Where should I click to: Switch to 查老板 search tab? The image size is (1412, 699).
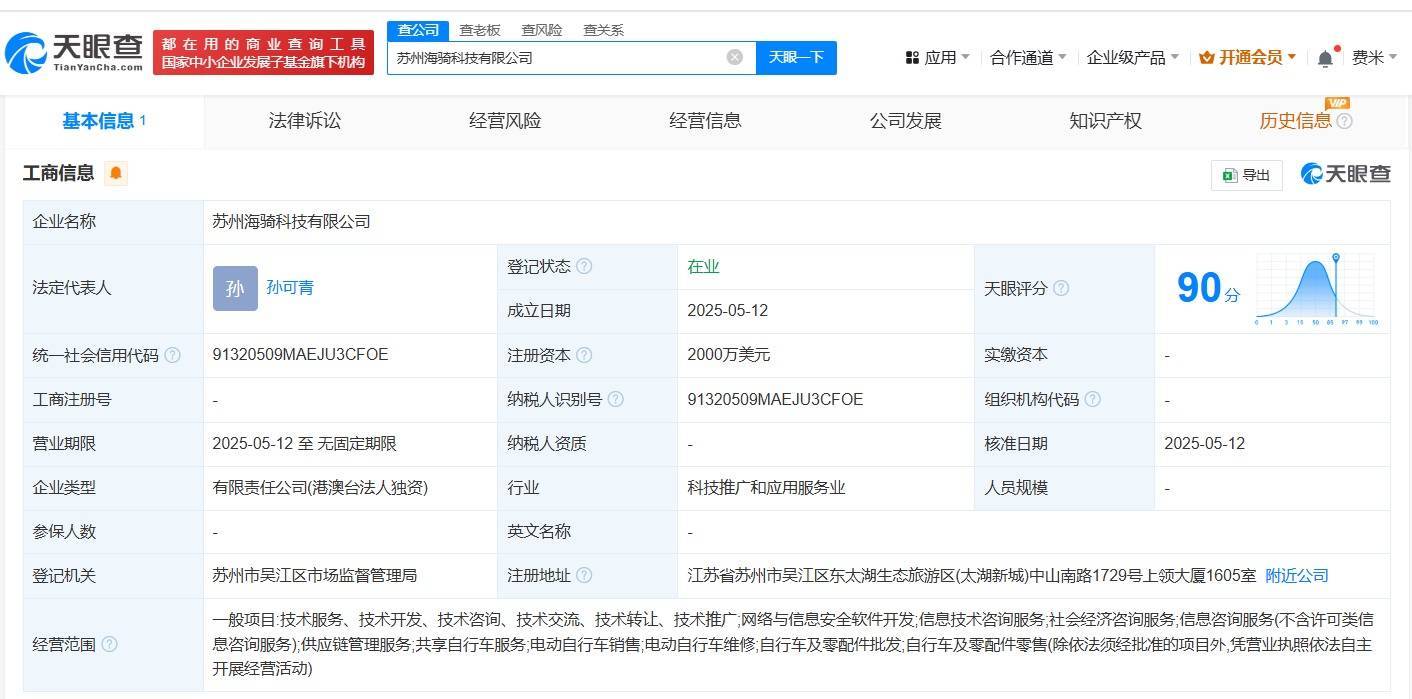pyautogui.click(x=479, y=30)
